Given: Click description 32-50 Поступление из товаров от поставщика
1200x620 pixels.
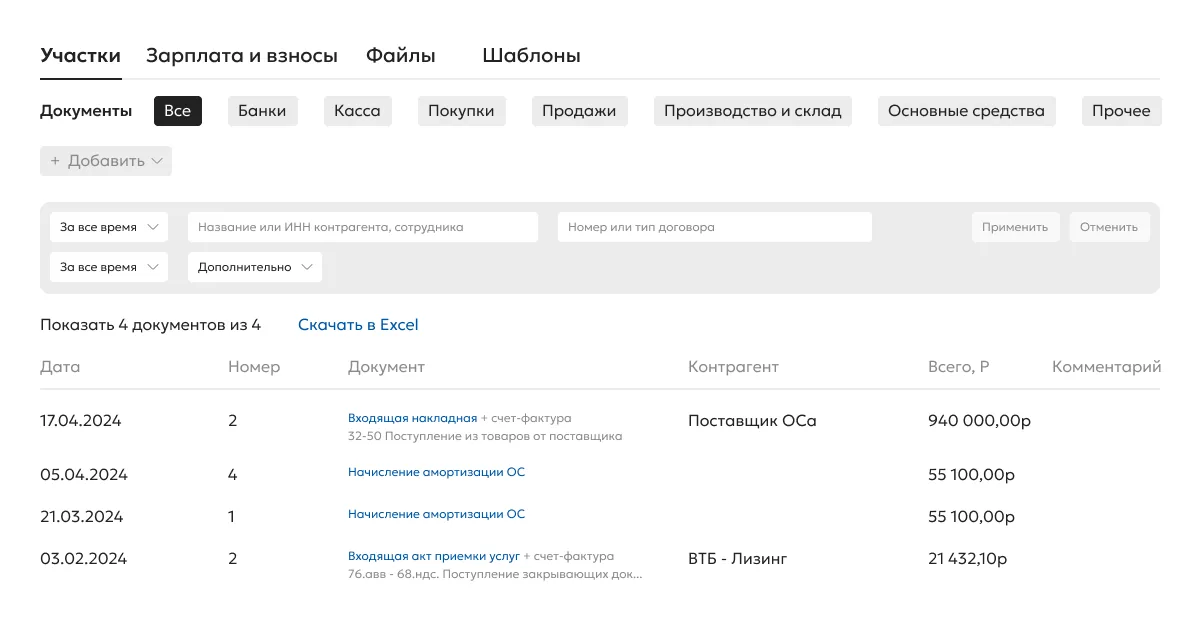Looking at the screenshot, I should click(x=485, y=436).
